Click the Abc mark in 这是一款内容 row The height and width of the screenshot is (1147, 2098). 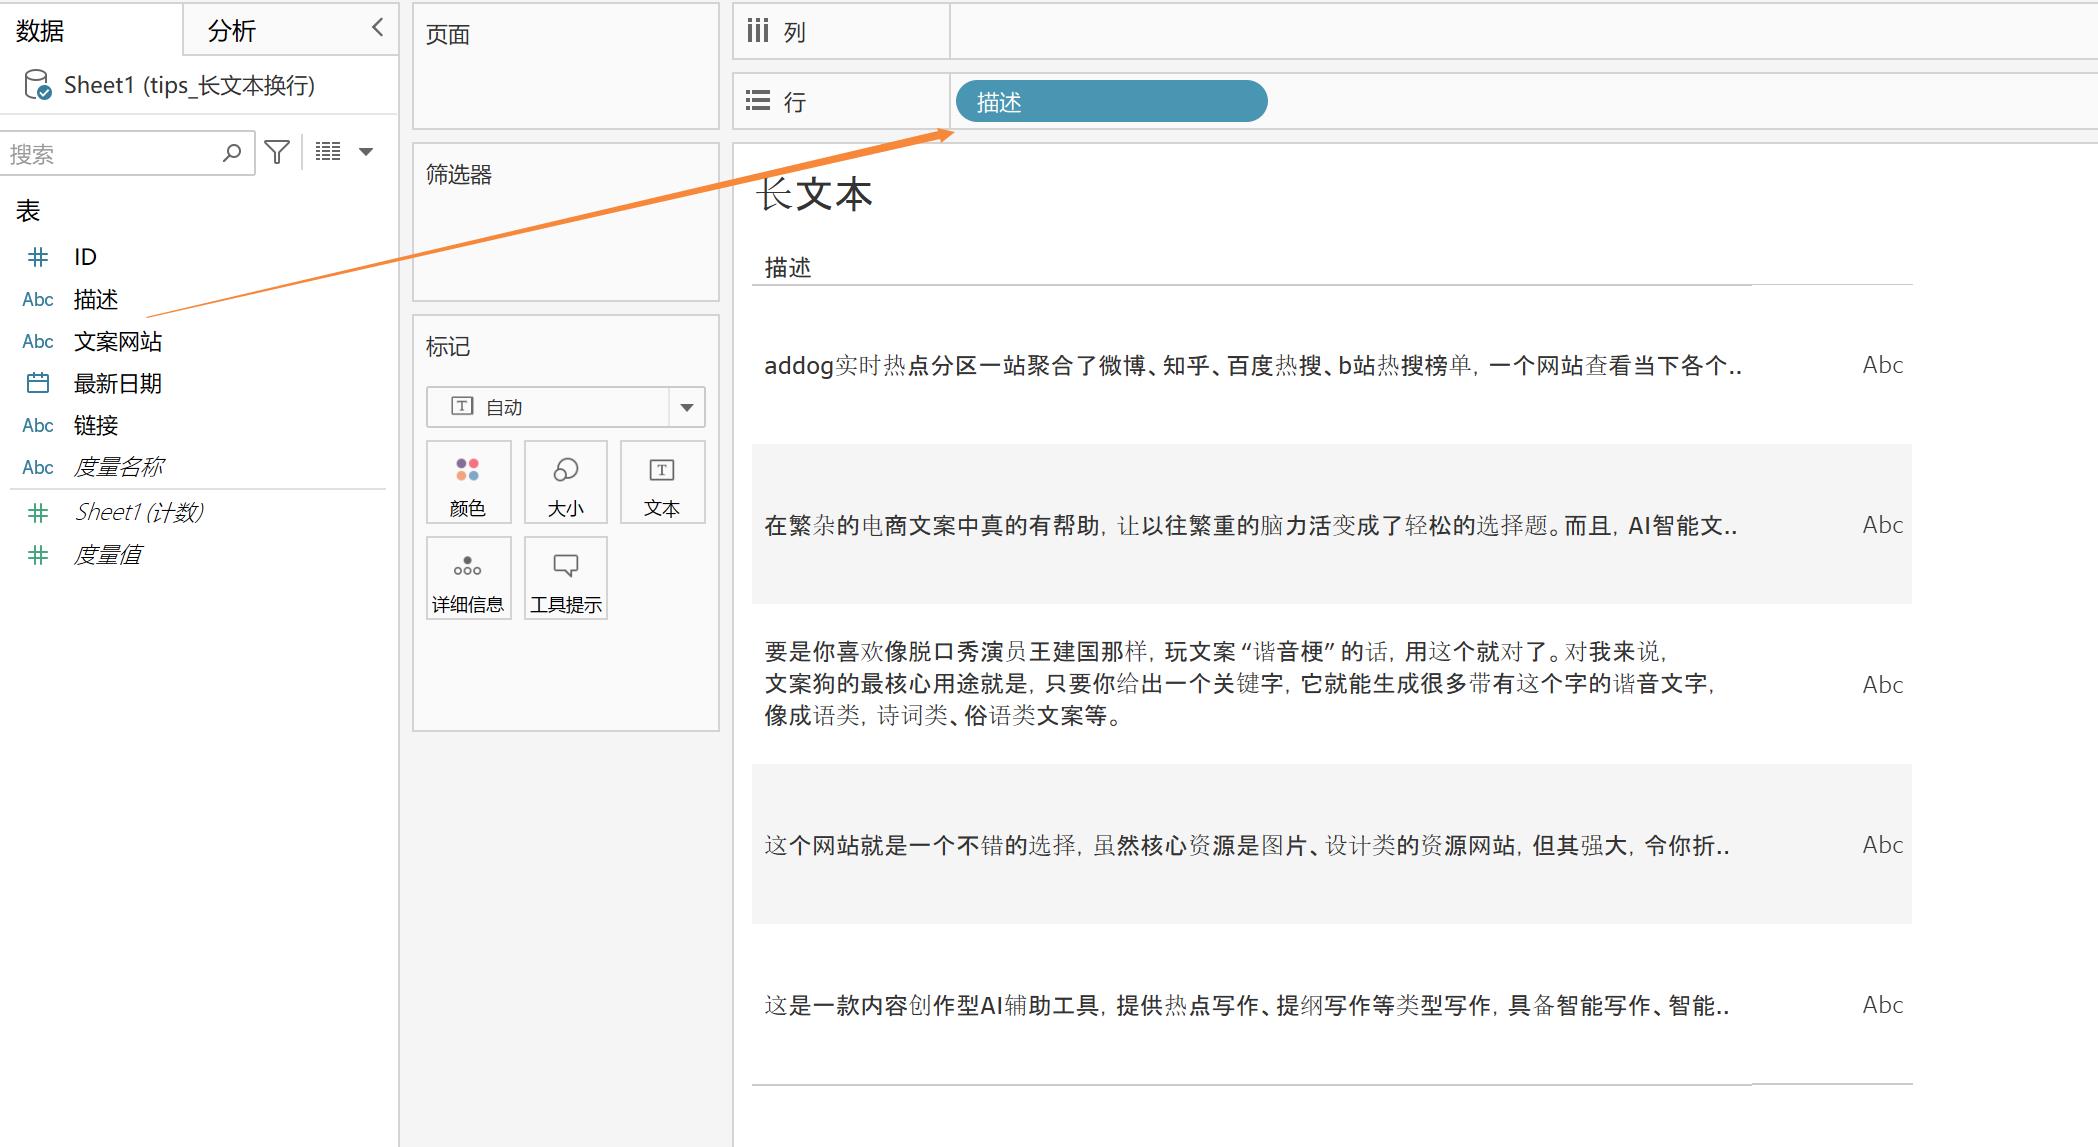(1882, 1005)
